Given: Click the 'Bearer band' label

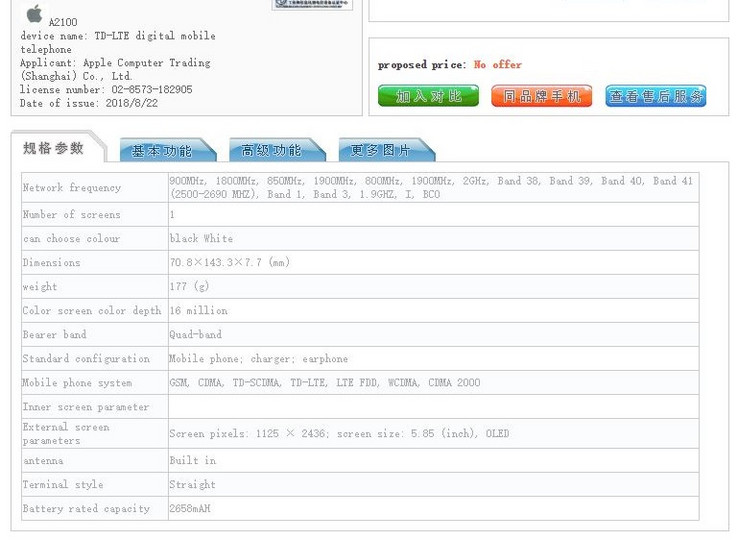Looking at the screenshot, I should (x=55, y=335).
